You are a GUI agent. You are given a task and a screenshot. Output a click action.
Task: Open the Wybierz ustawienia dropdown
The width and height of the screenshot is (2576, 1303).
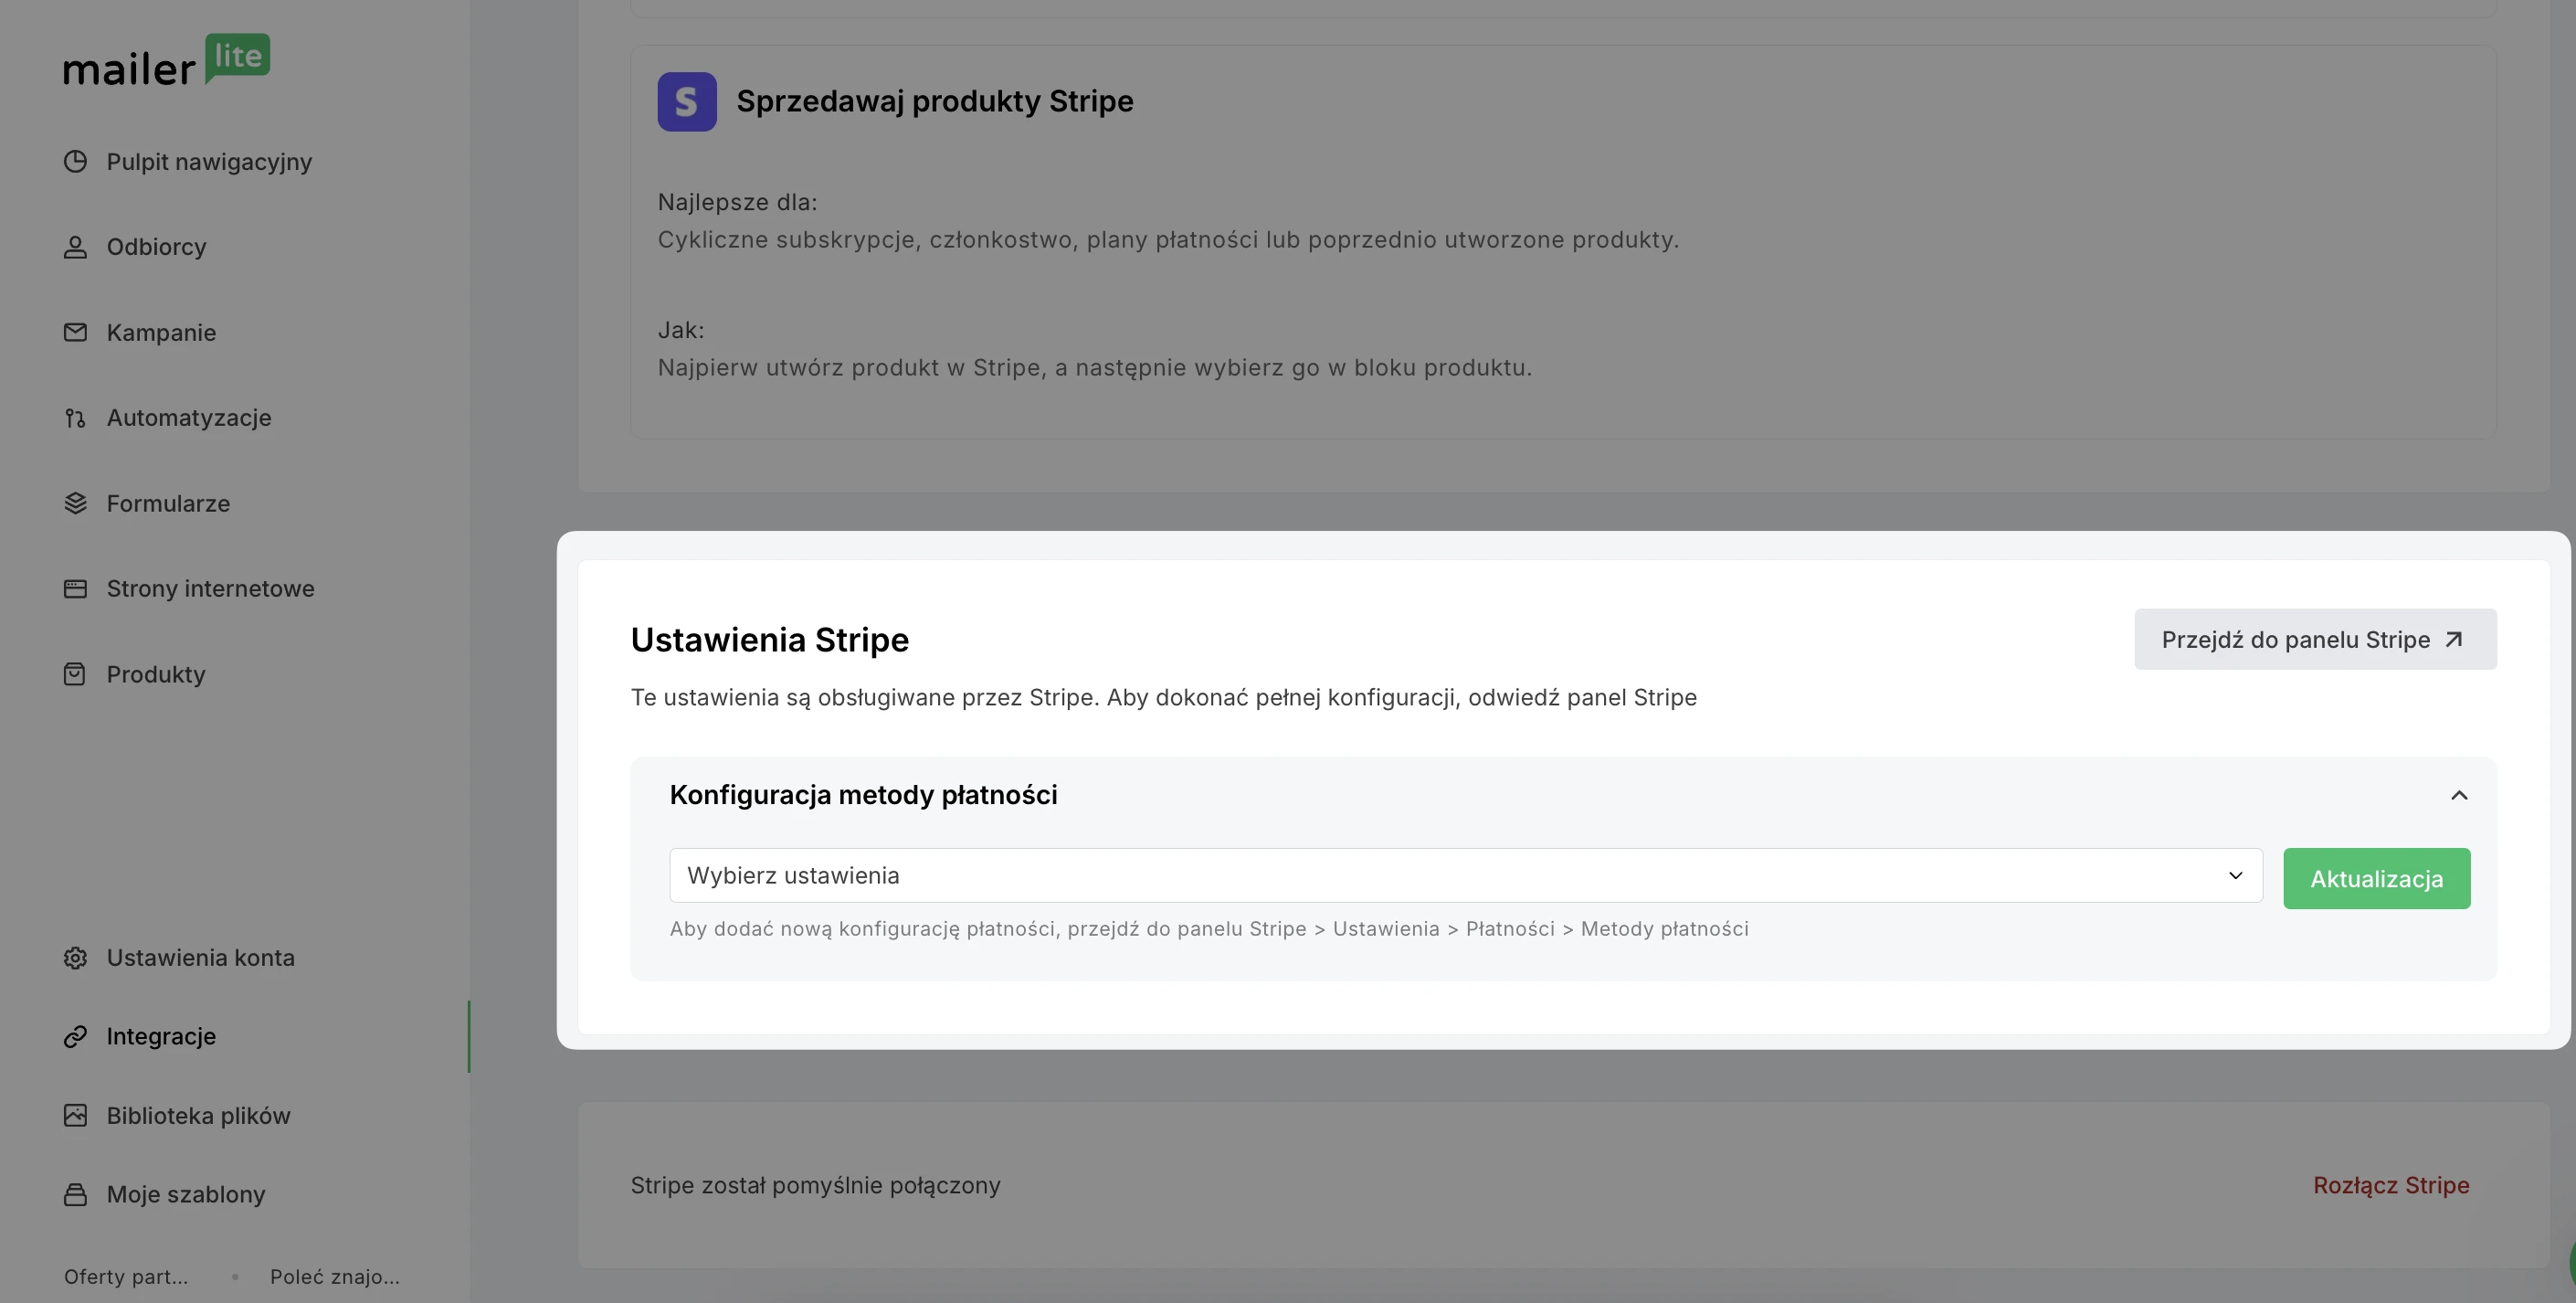[x=1466, y=876]
